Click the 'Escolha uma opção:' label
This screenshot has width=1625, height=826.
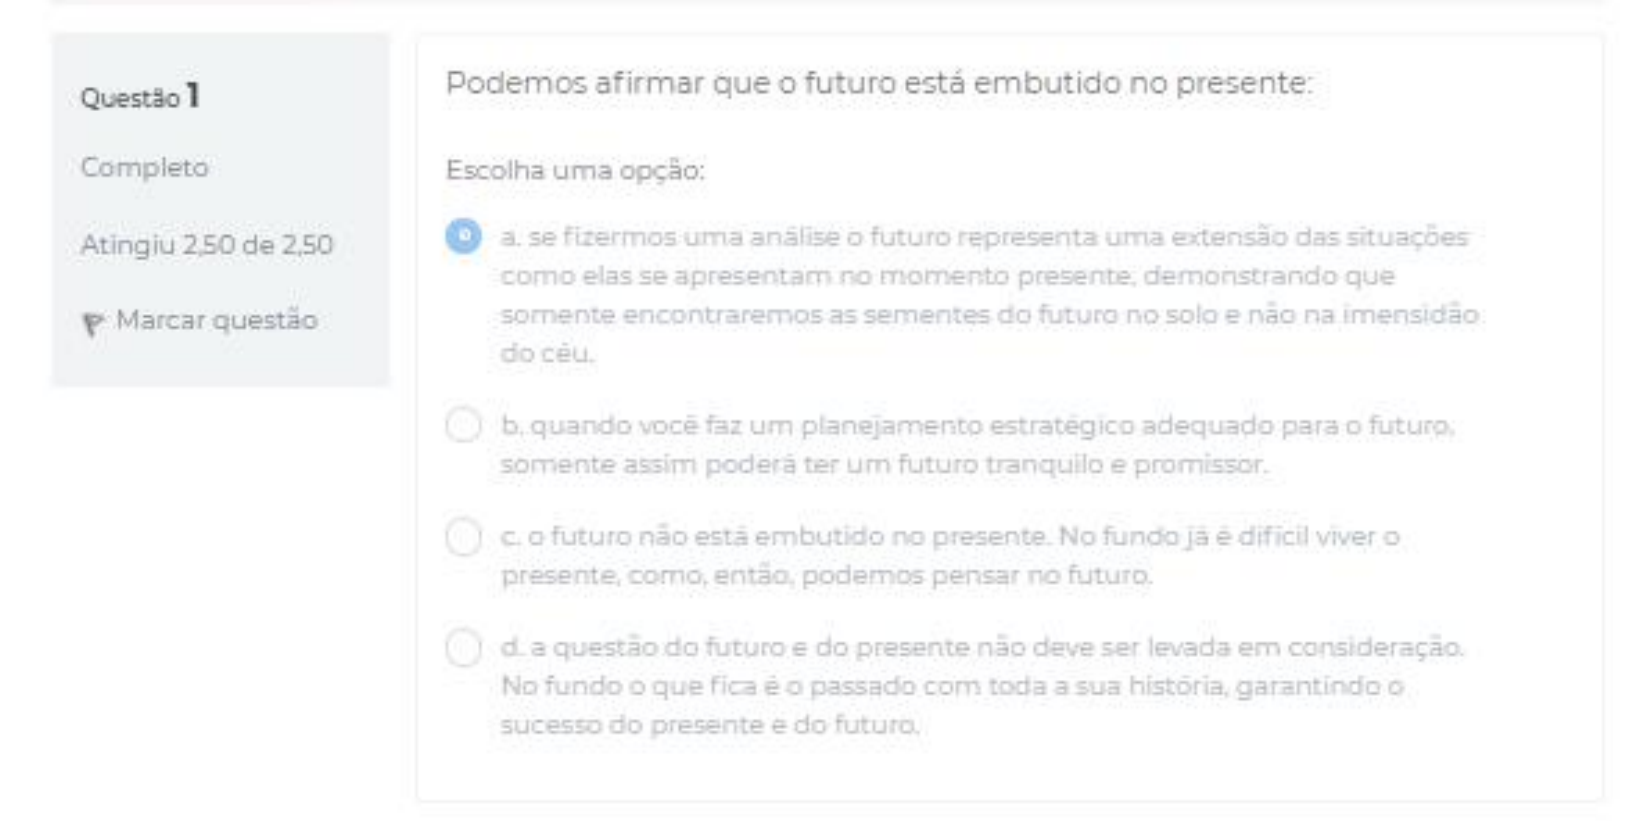click(575, 170)
